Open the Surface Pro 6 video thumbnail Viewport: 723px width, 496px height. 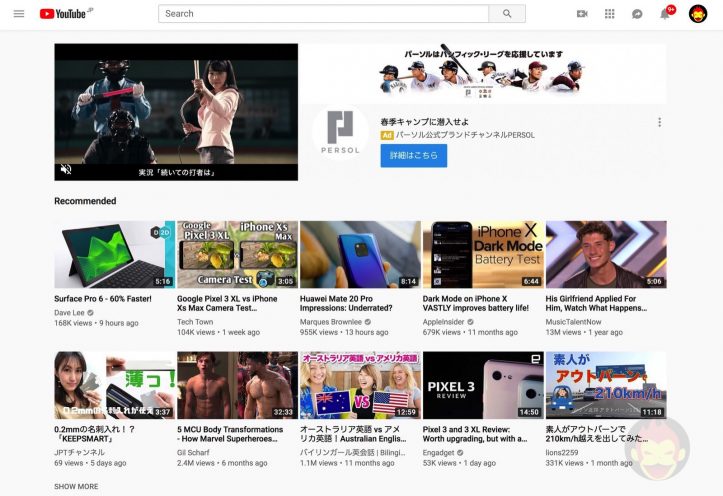115,254
